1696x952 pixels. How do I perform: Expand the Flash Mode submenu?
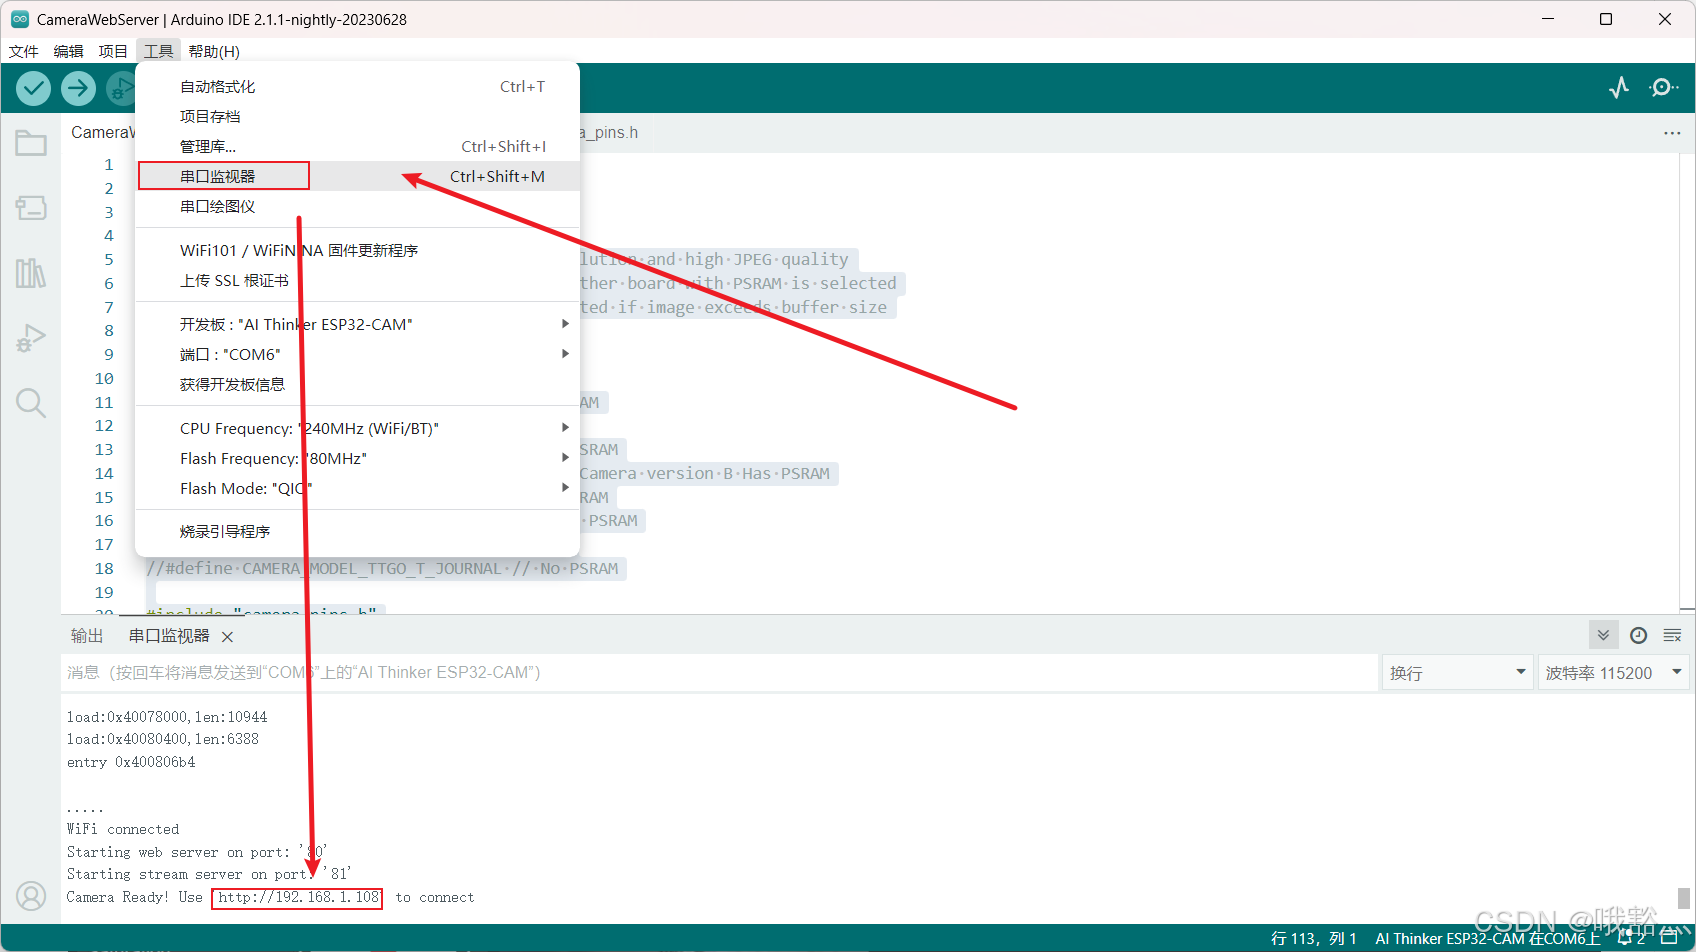pos(358,488)
